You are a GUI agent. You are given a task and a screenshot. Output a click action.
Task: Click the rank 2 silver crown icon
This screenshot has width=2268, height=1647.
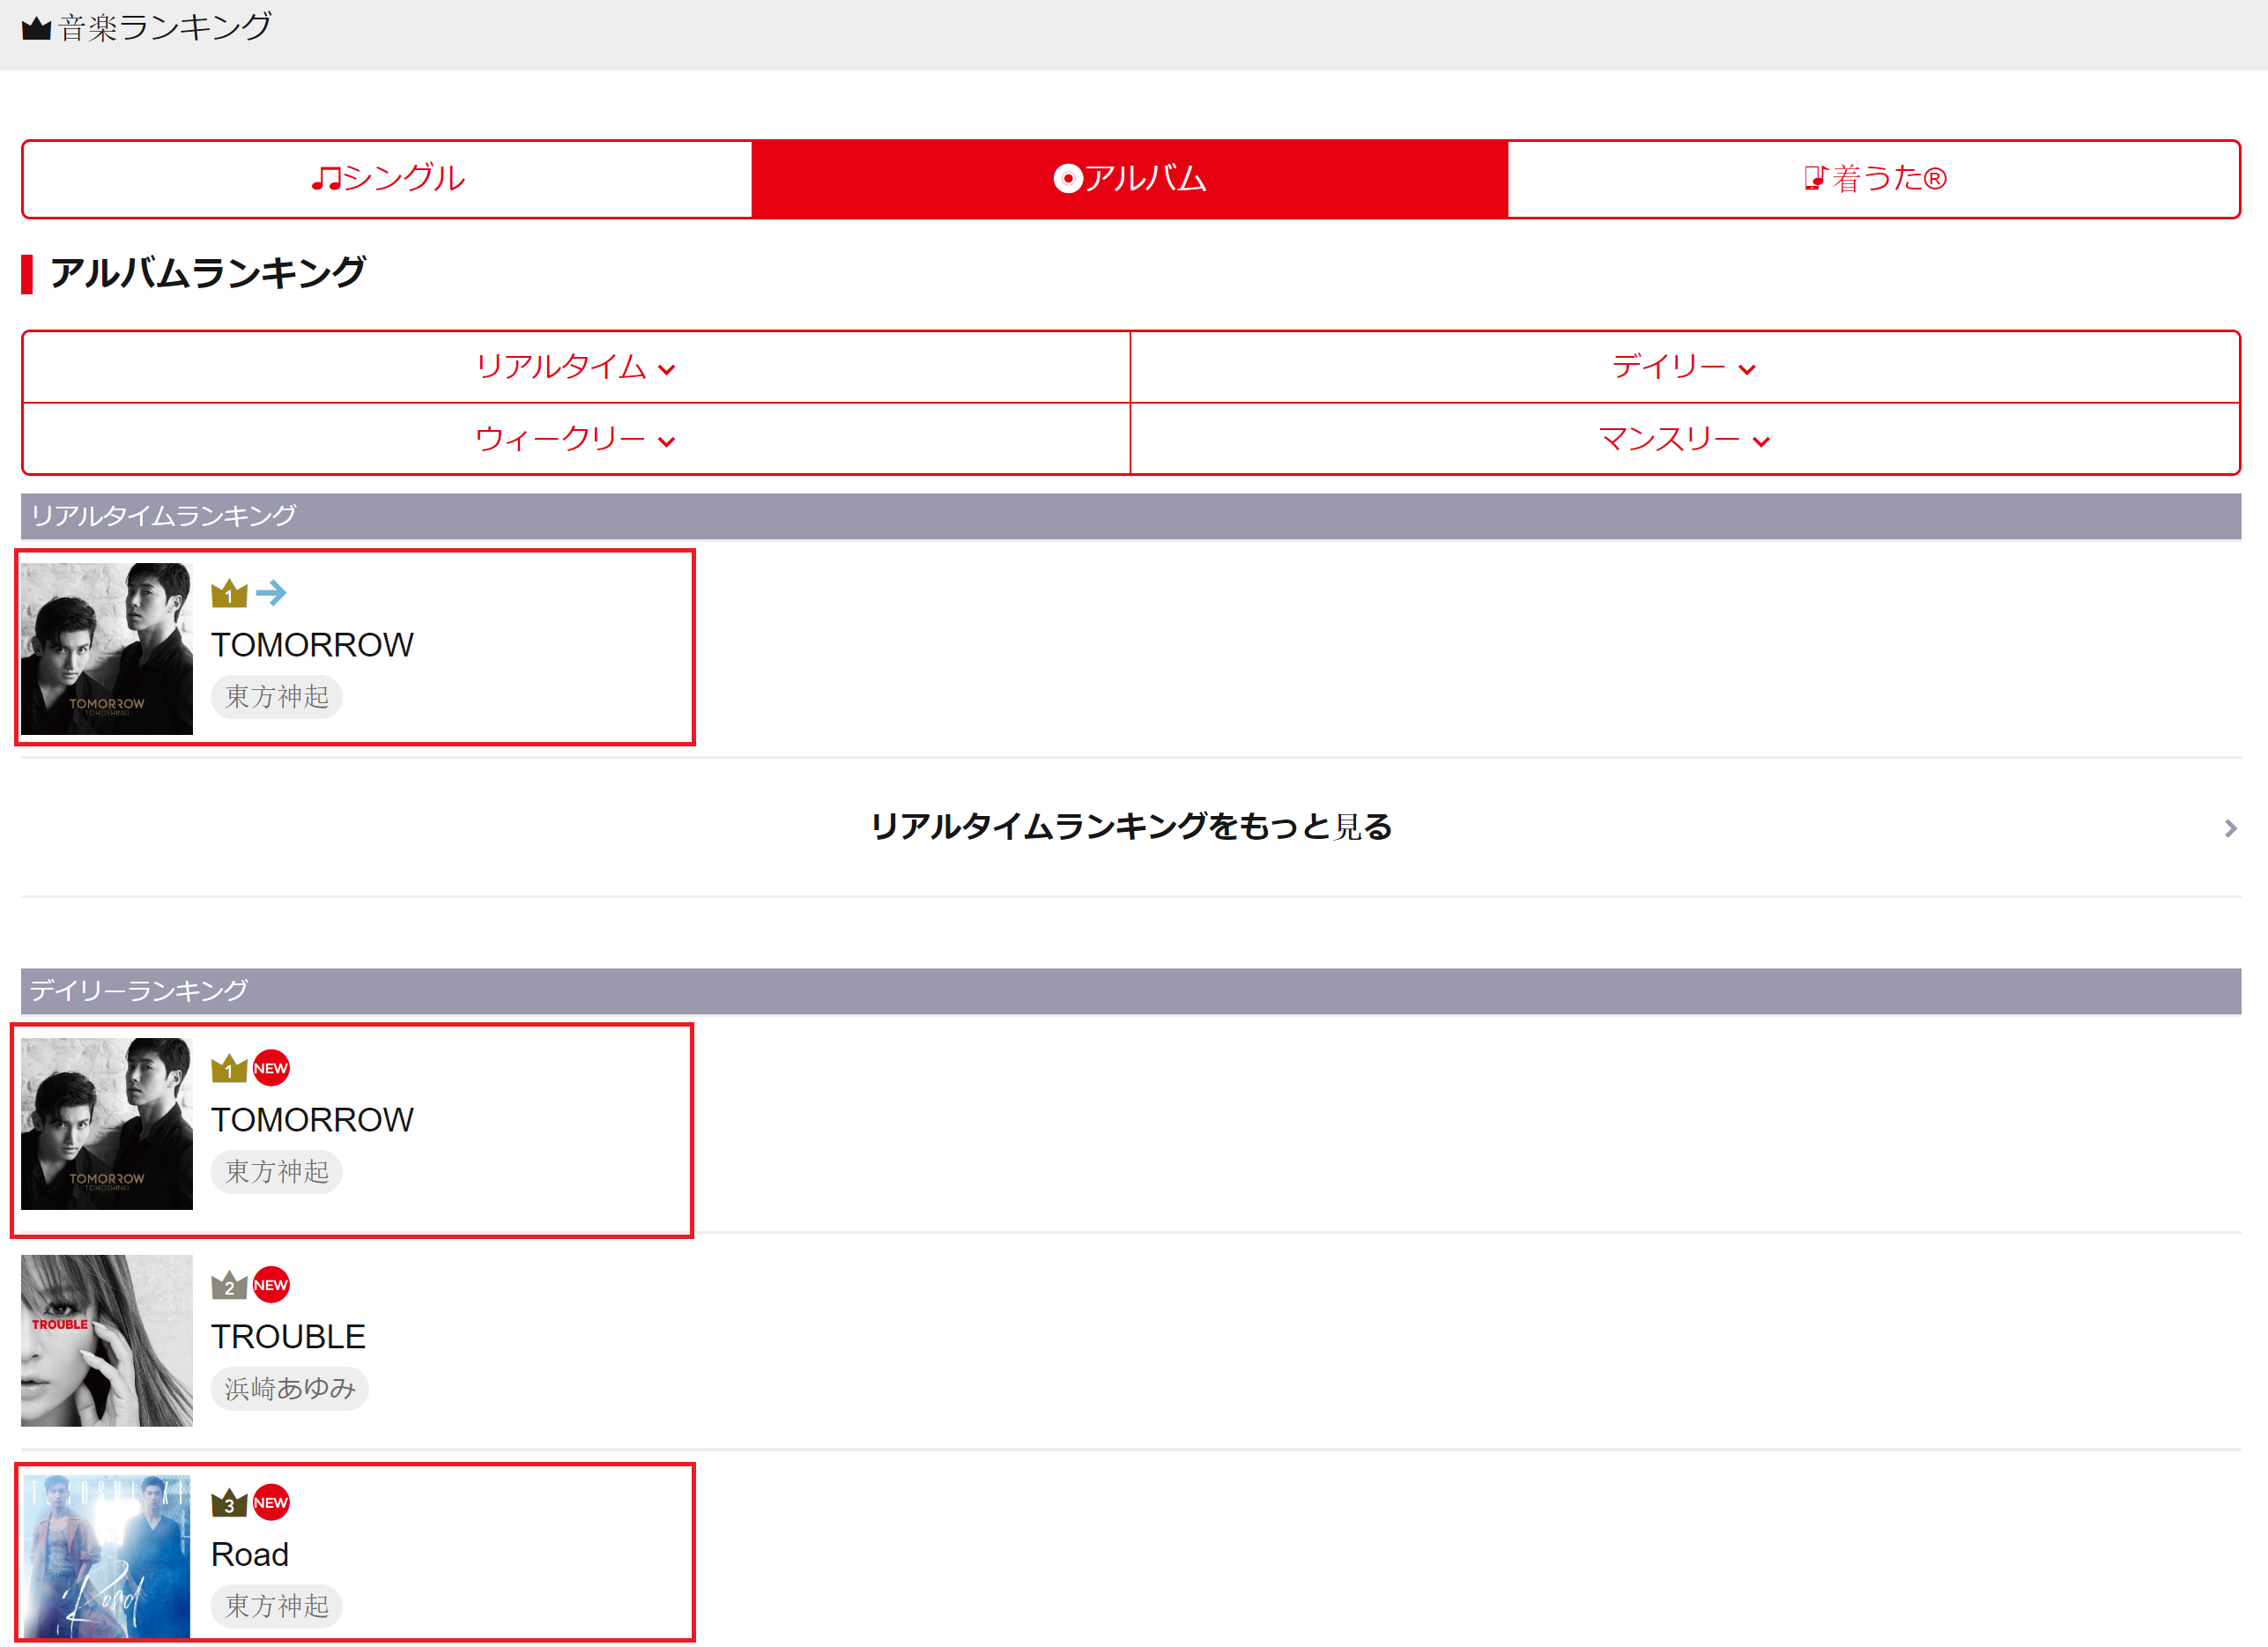pyautogui.click(x=229, y=1285)
